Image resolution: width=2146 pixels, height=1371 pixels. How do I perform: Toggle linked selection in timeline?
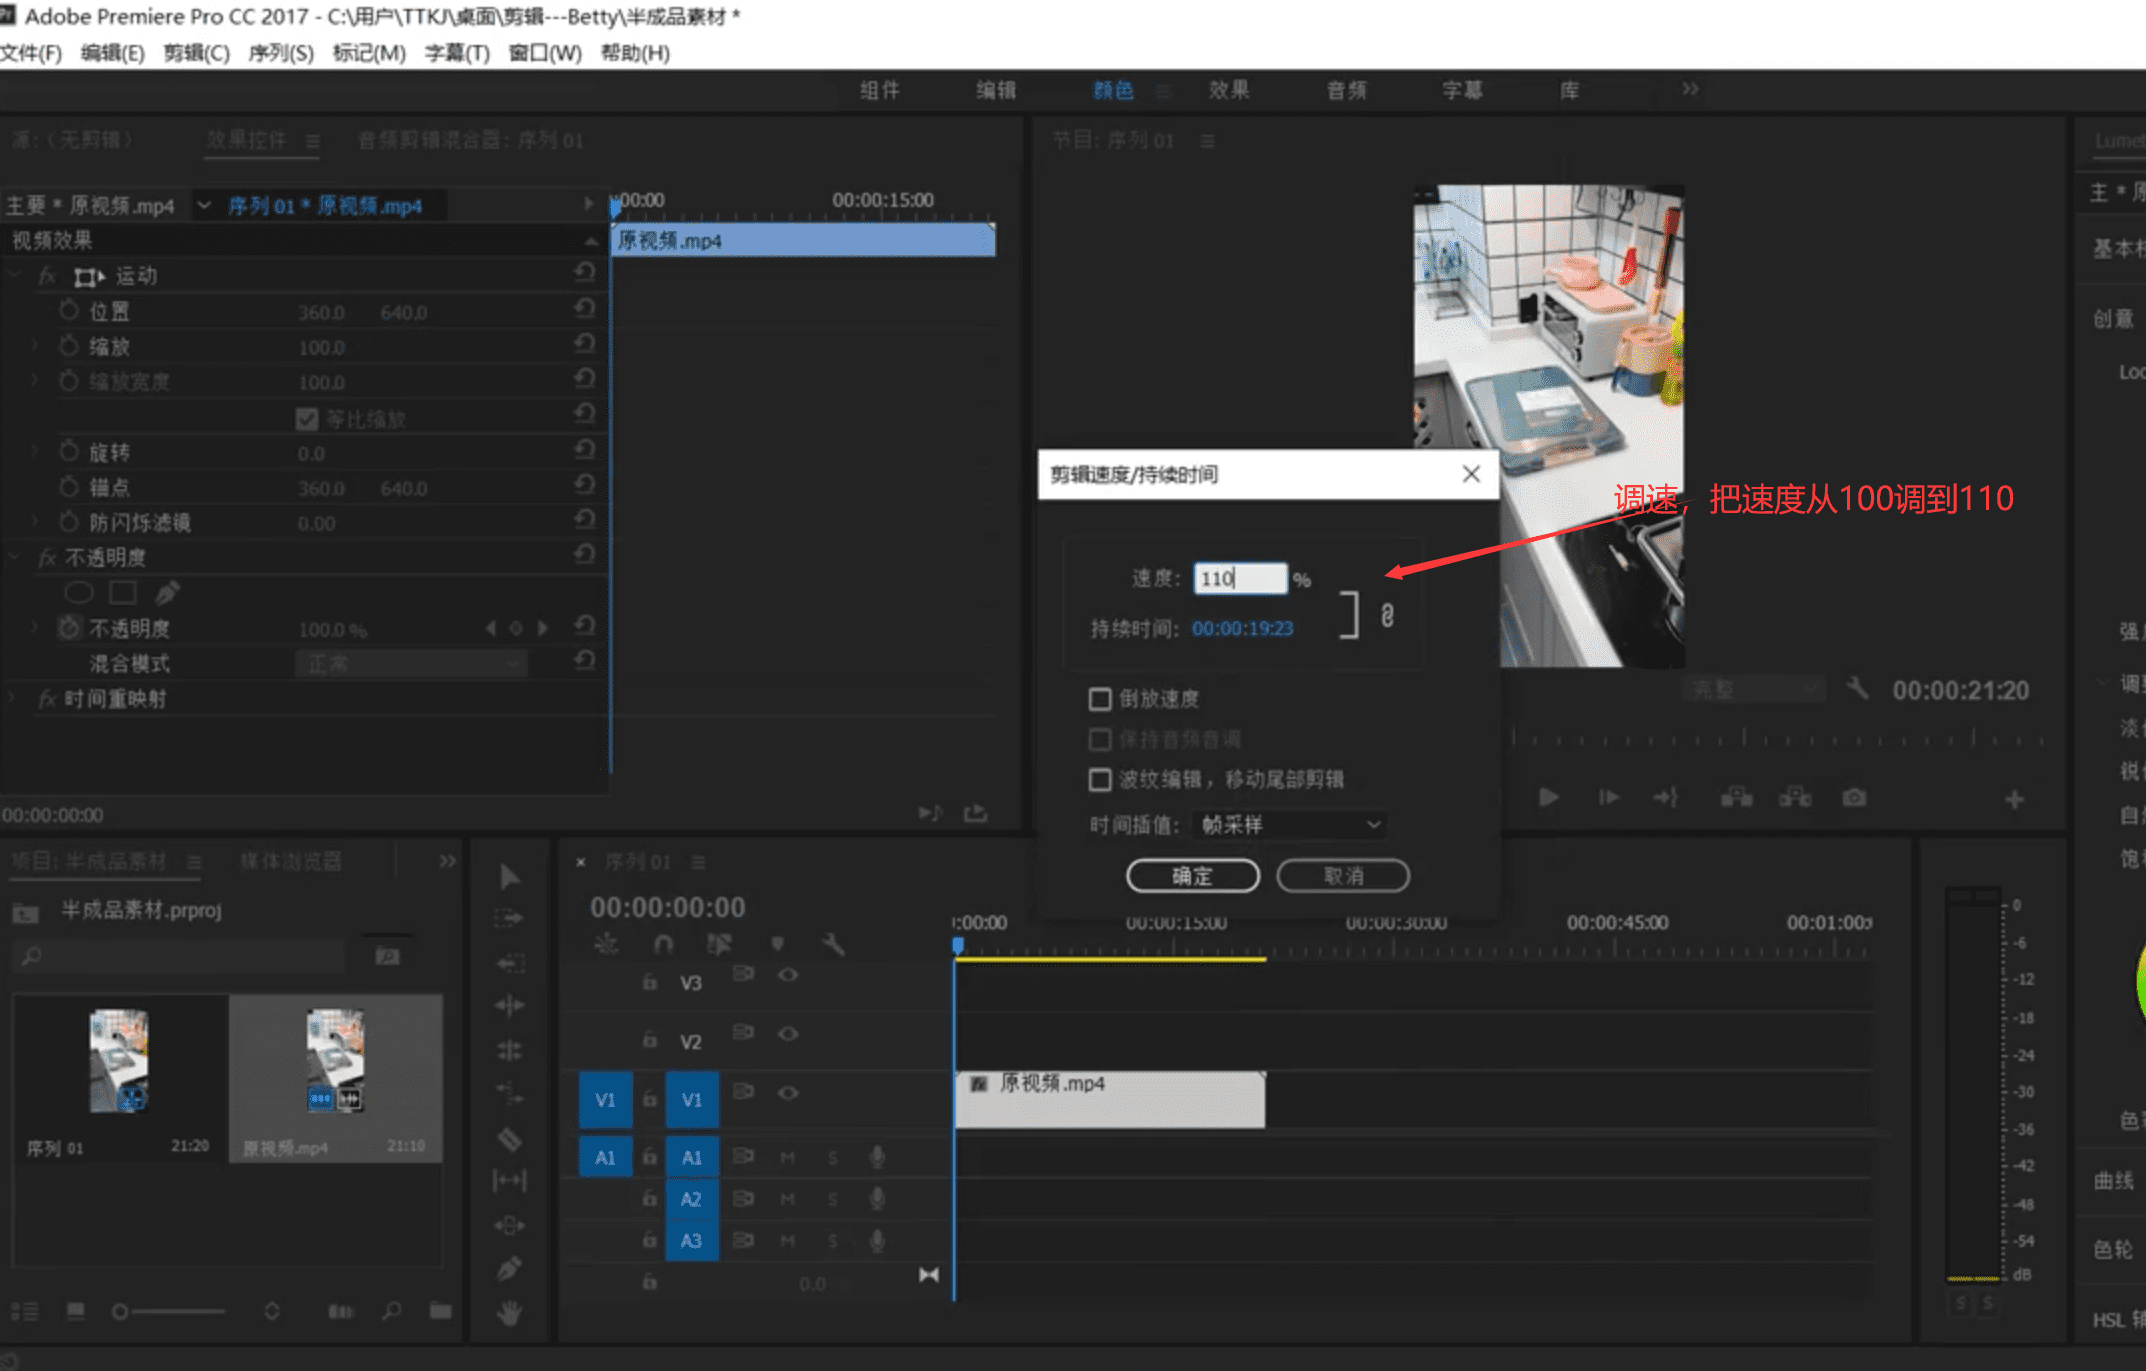coord(719,944)
